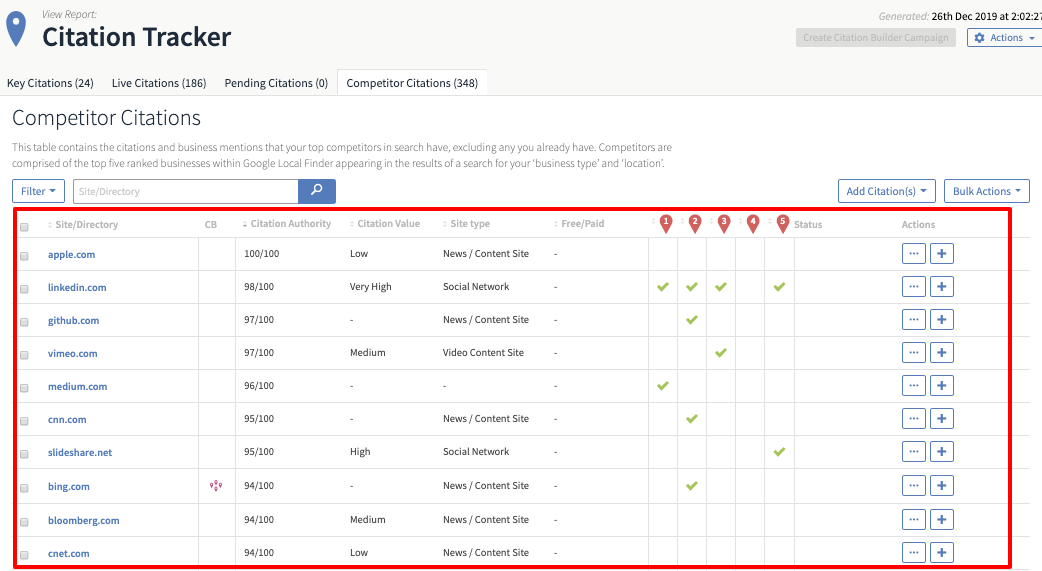This screenshot has width=1042, height=571.
Task: Open more options for cnn.com row
Action: (x=914, y=419)
